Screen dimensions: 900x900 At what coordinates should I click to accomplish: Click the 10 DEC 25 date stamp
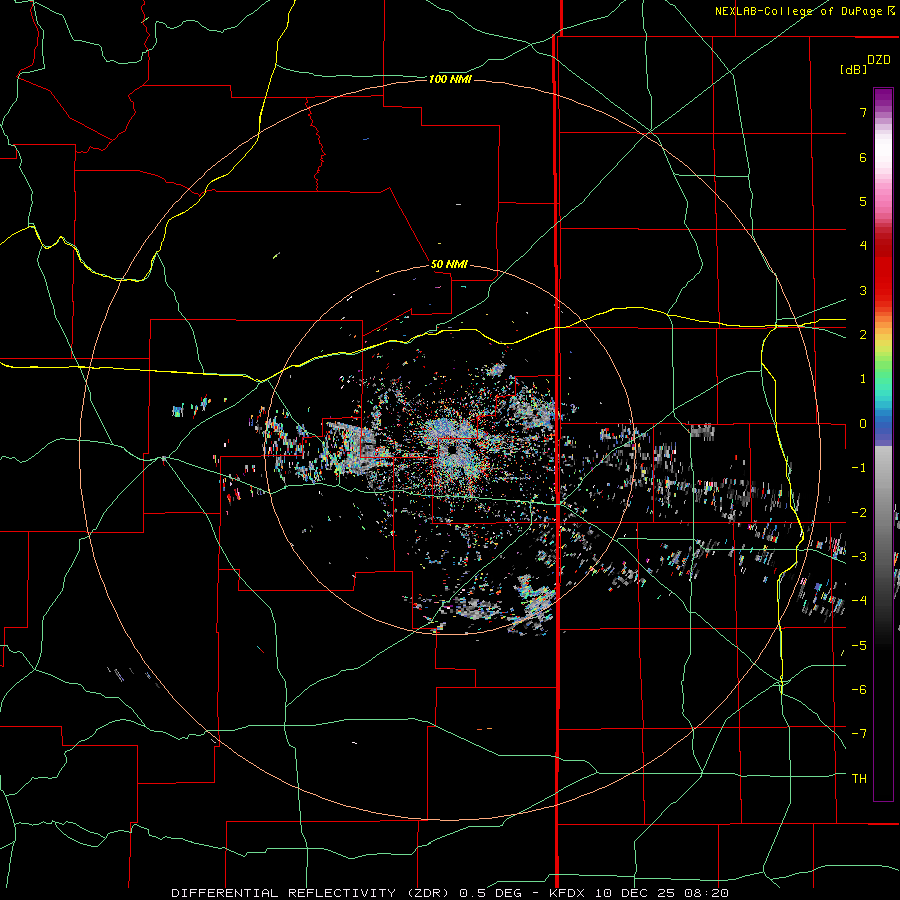point(636,893)
